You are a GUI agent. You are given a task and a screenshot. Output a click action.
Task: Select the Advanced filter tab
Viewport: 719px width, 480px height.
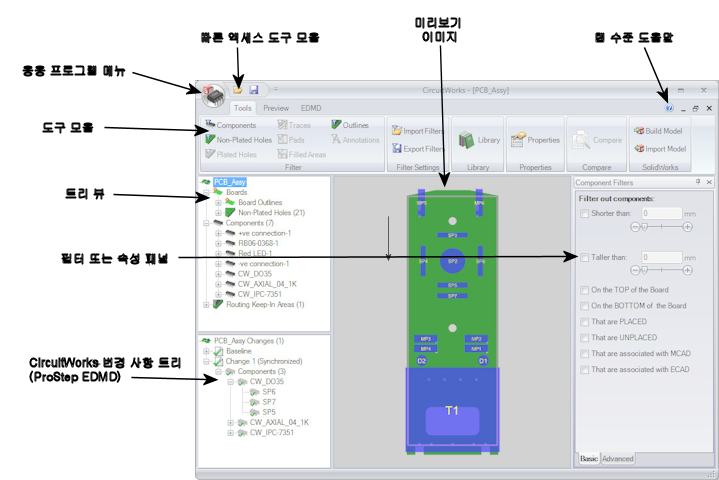pyautogui.click(x=618, y=458)
